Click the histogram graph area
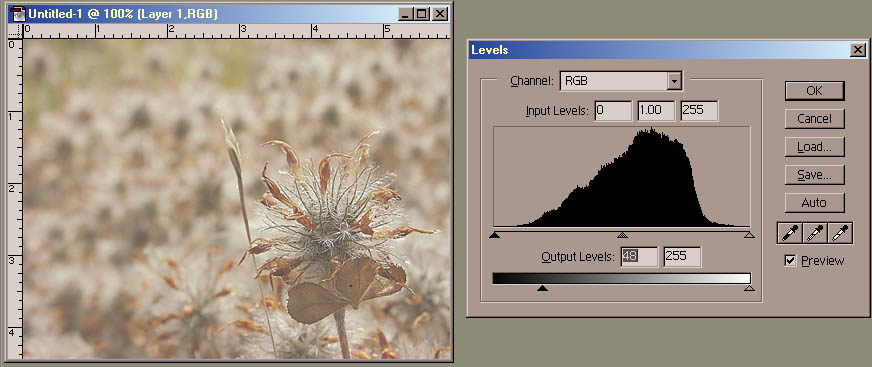 pos(622,176)
